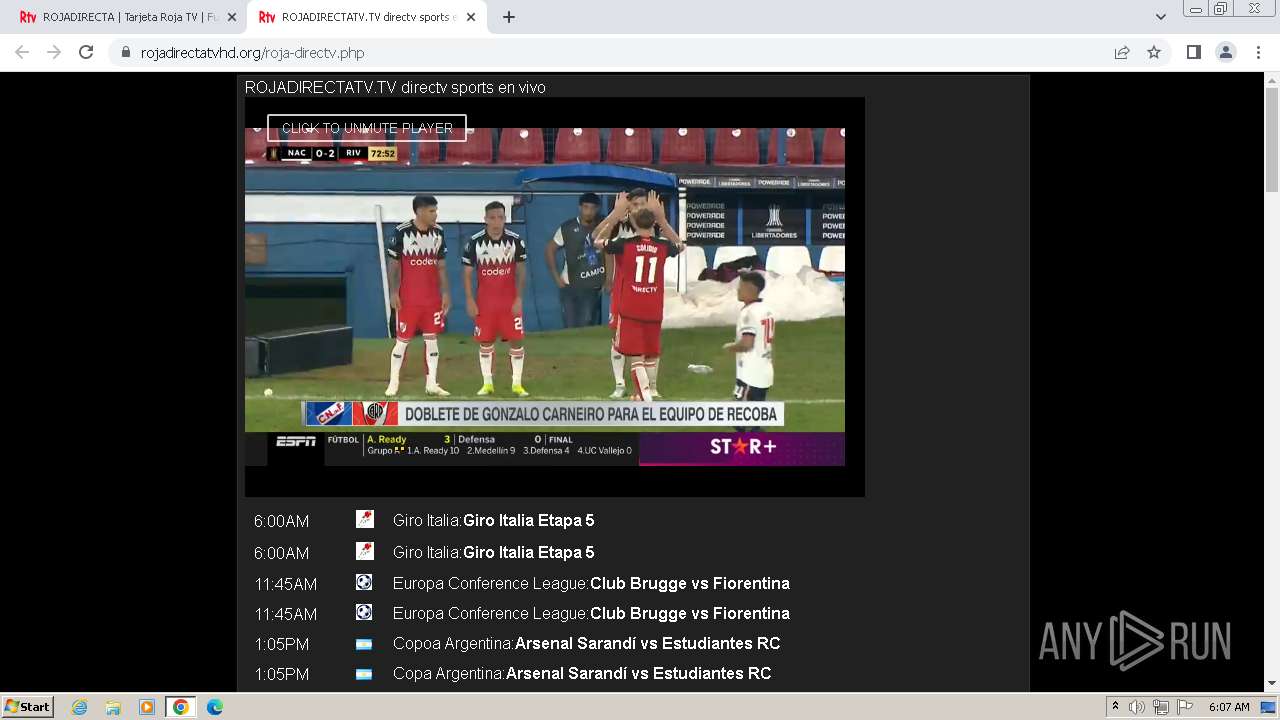This screenshot has width=1280, height=720.
Task: Open the Windows Start menu
Action: pos(27,706)
